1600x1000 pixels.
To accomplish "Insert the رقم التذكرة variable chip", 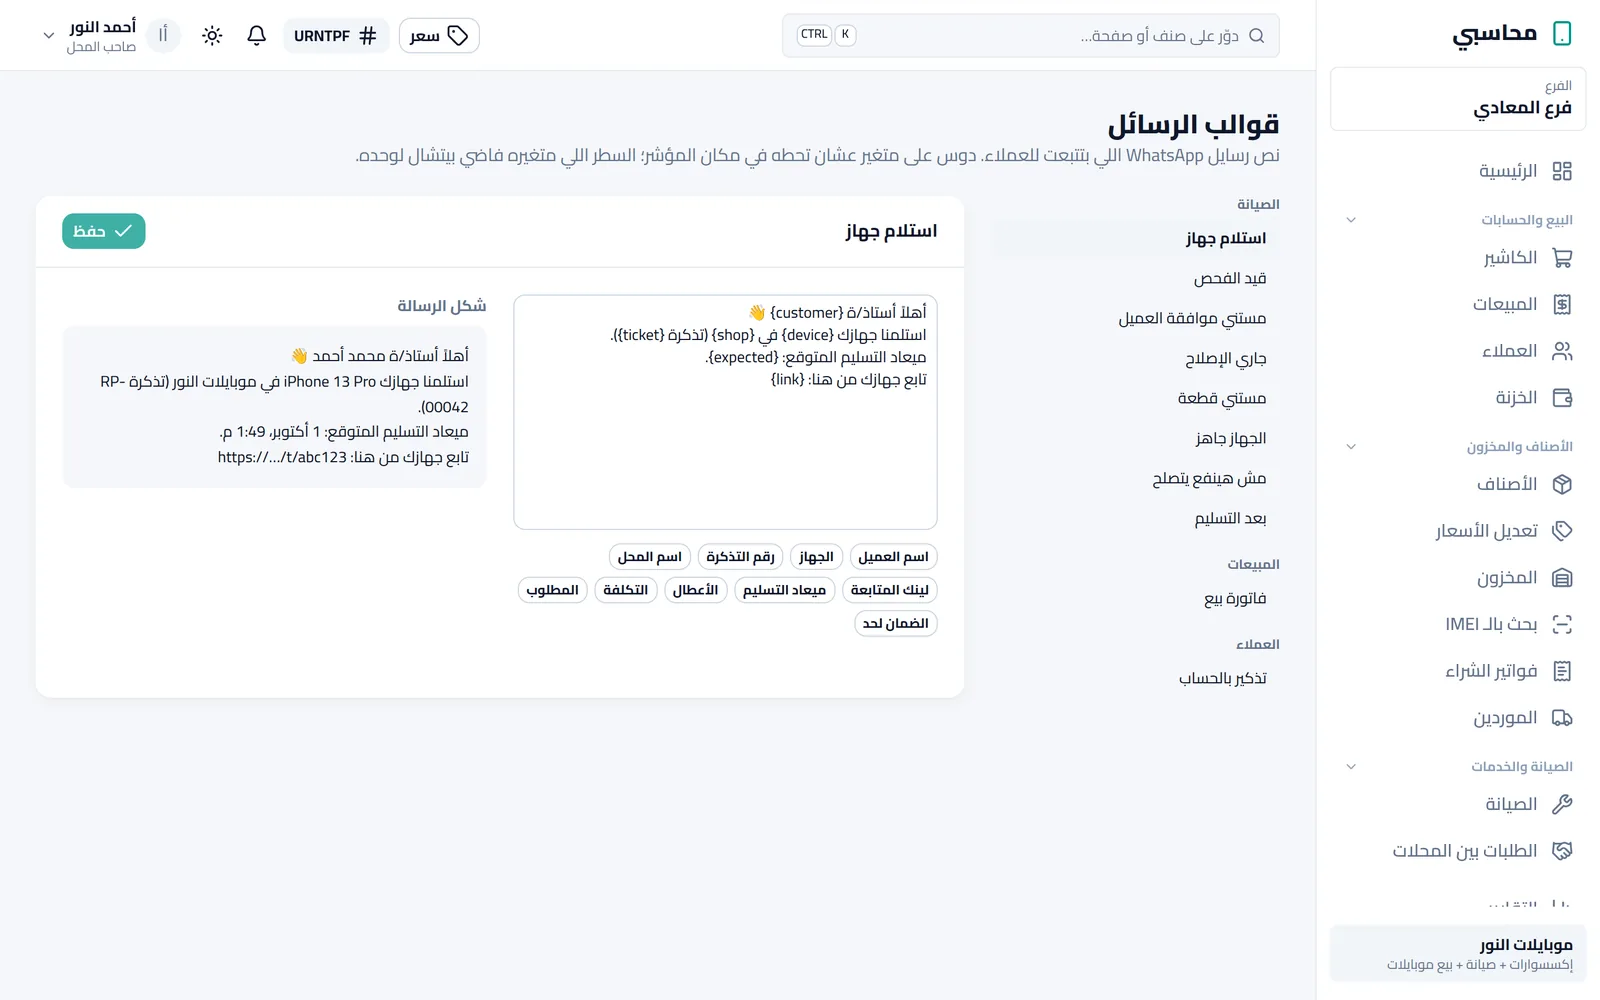I will click(740, 557).
